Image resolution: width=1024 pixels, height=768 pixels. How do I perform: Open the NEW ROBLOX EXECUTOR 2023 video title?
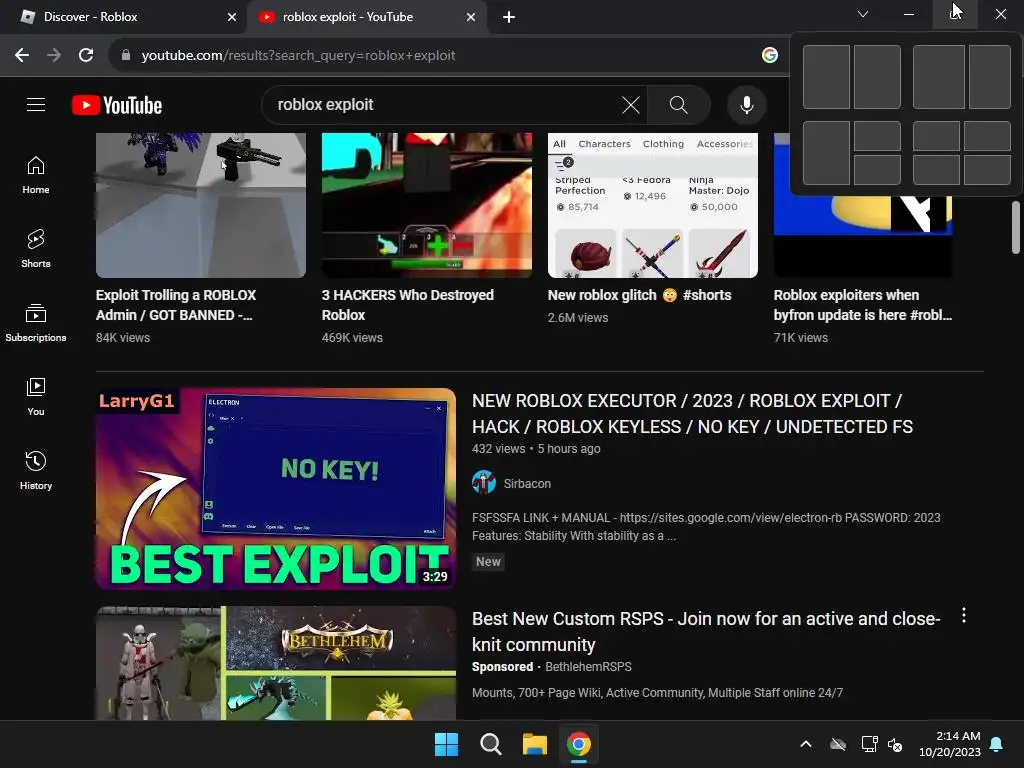(692, 413)
